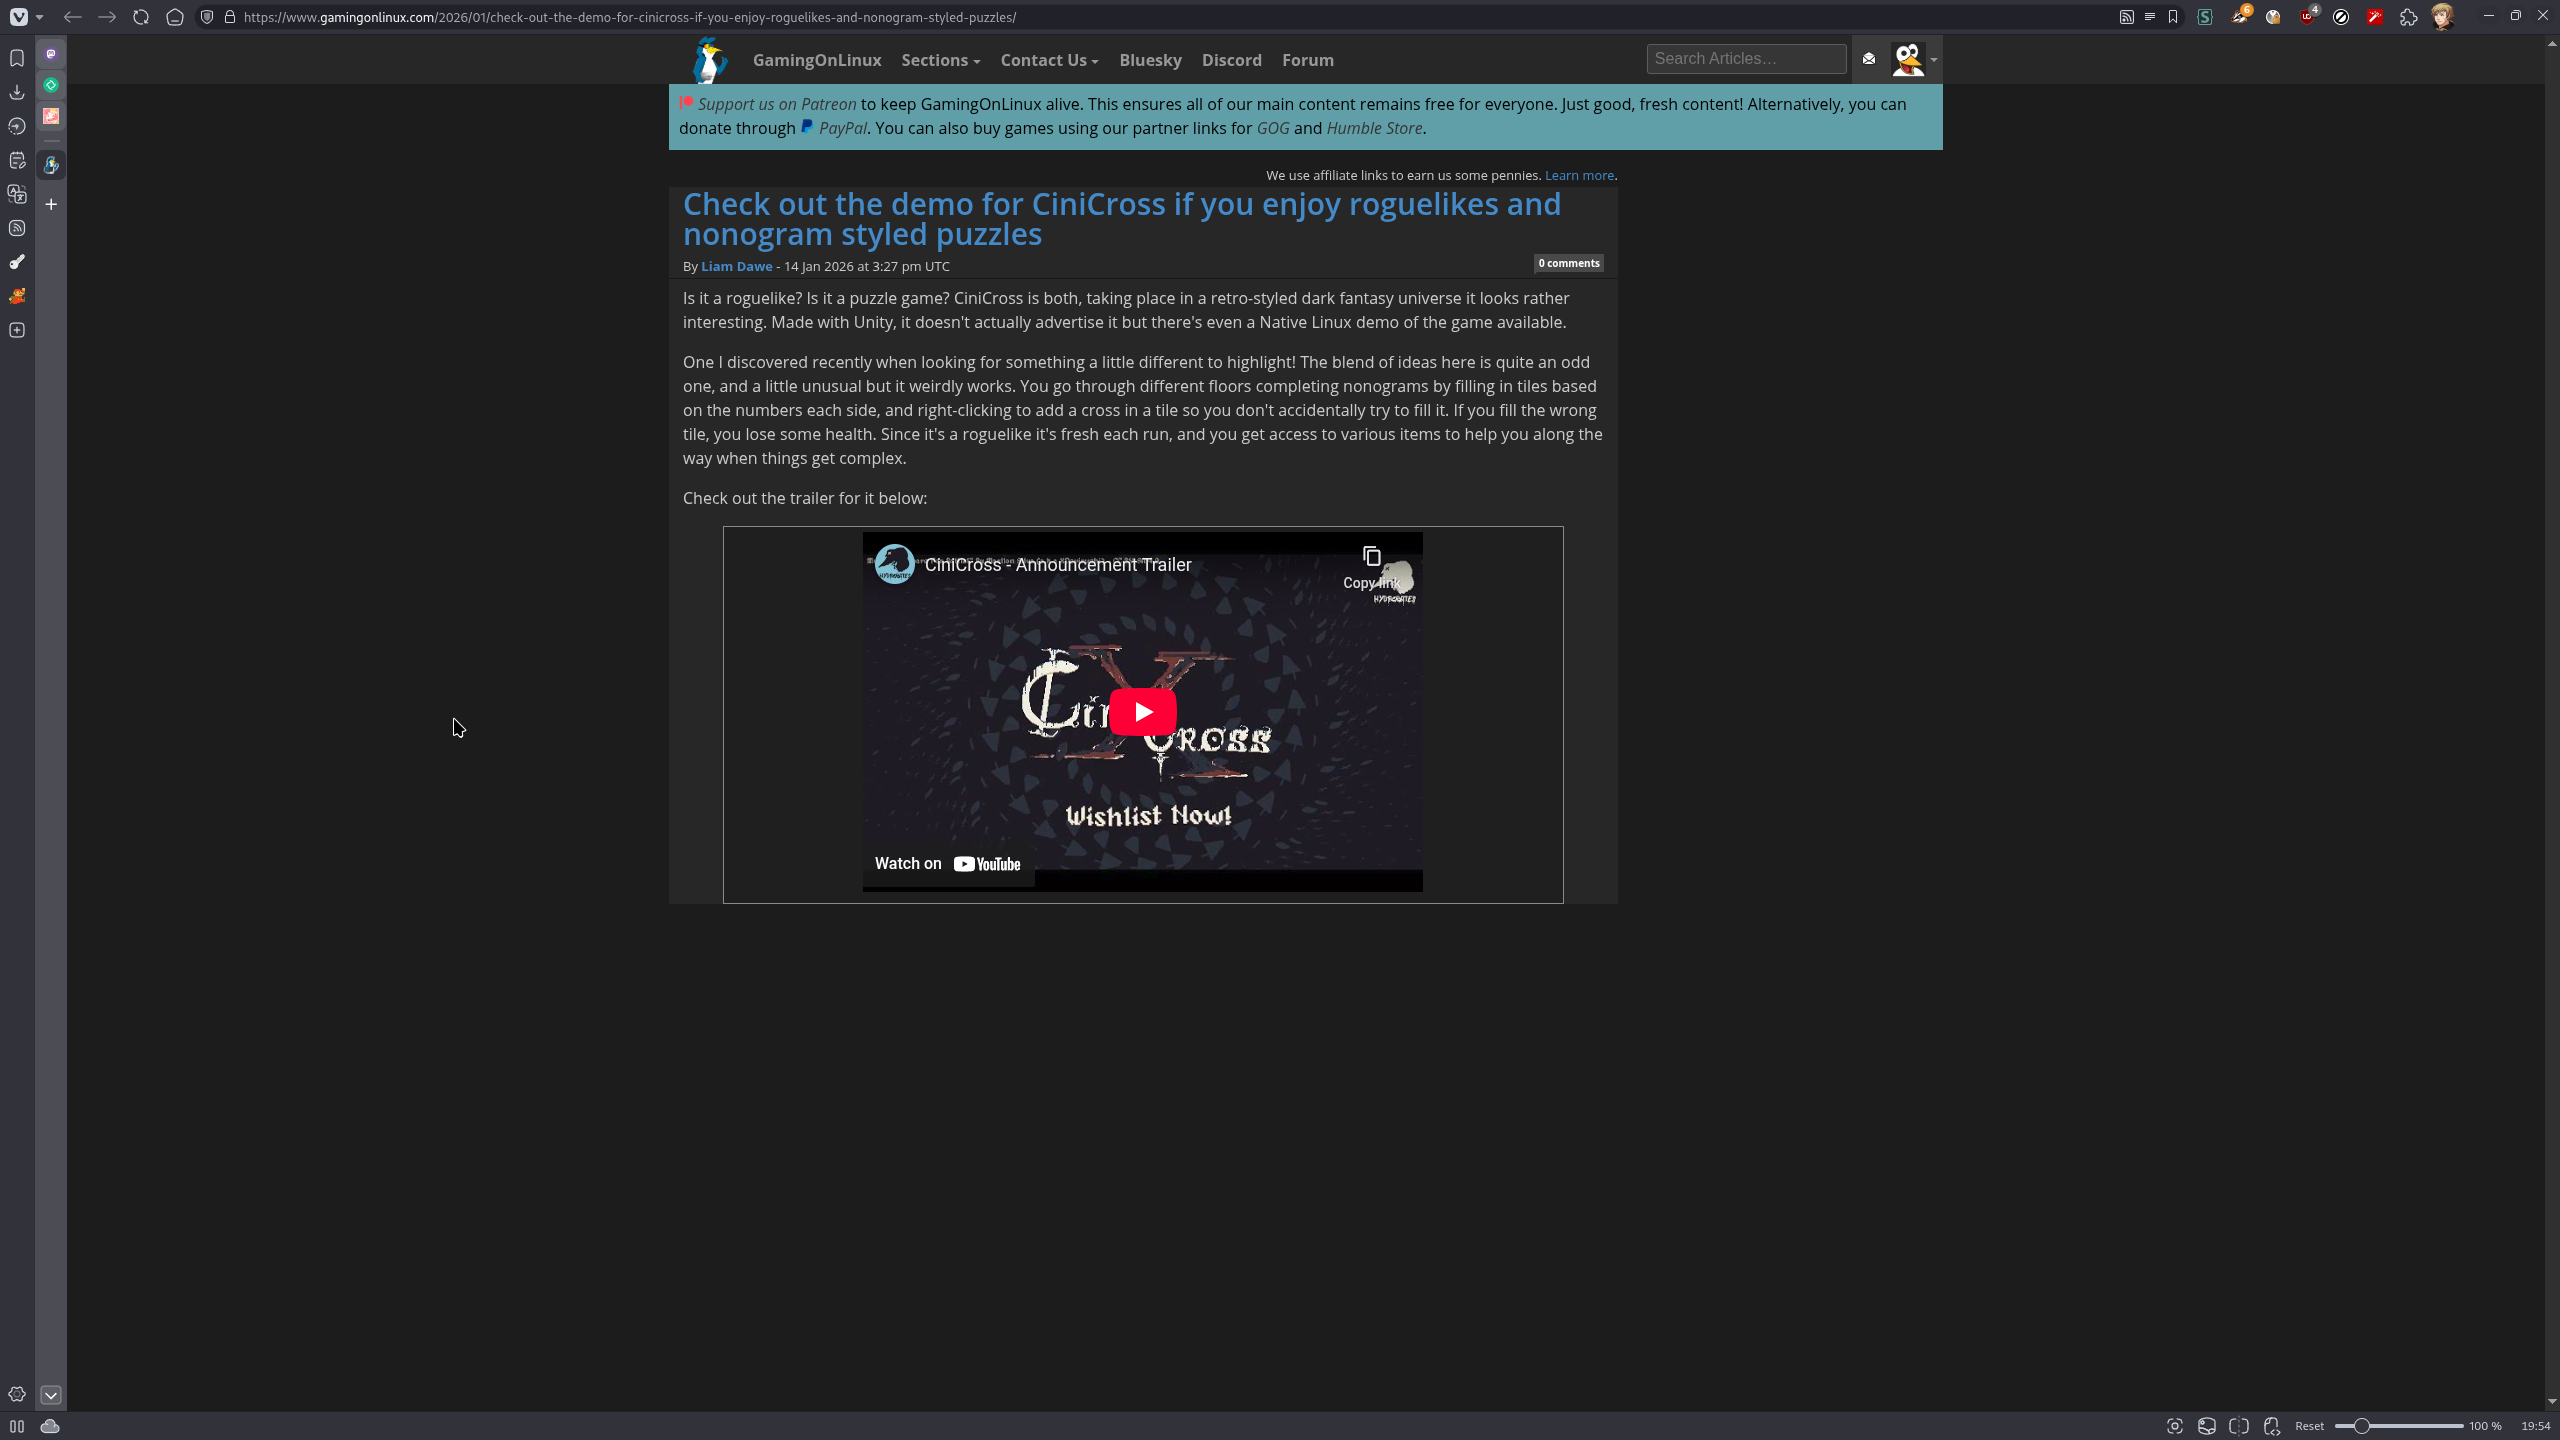This screenshot has height=1440, width=2560.
Task: Click the Copy link icon on video
Action: pos(1372,557)
